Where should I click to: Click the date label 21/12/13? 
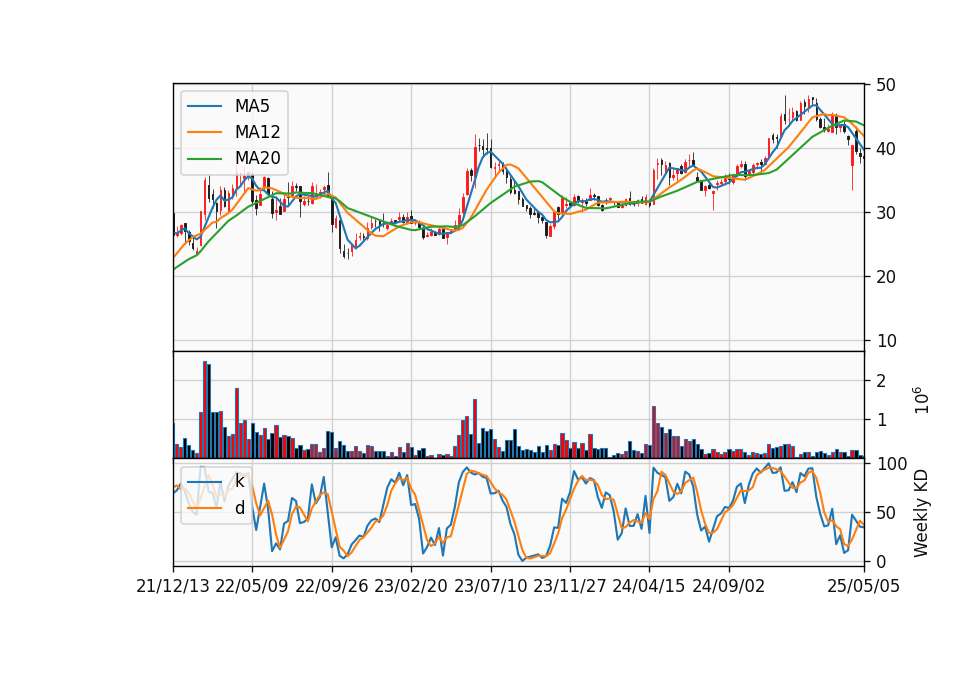[173, 586]
